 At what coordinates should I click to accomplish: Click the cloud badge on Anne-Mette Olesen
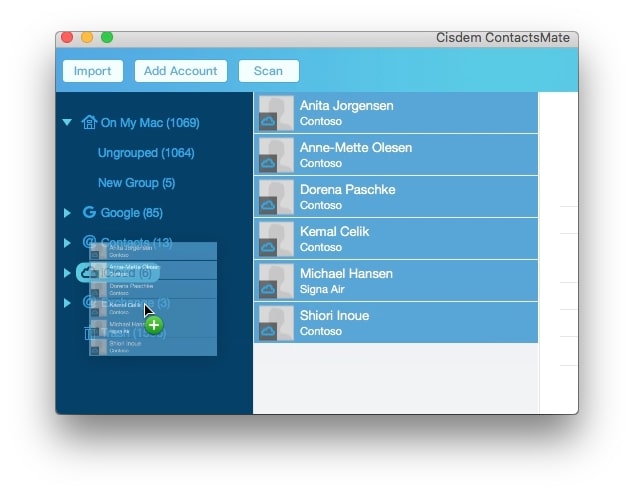268,164
